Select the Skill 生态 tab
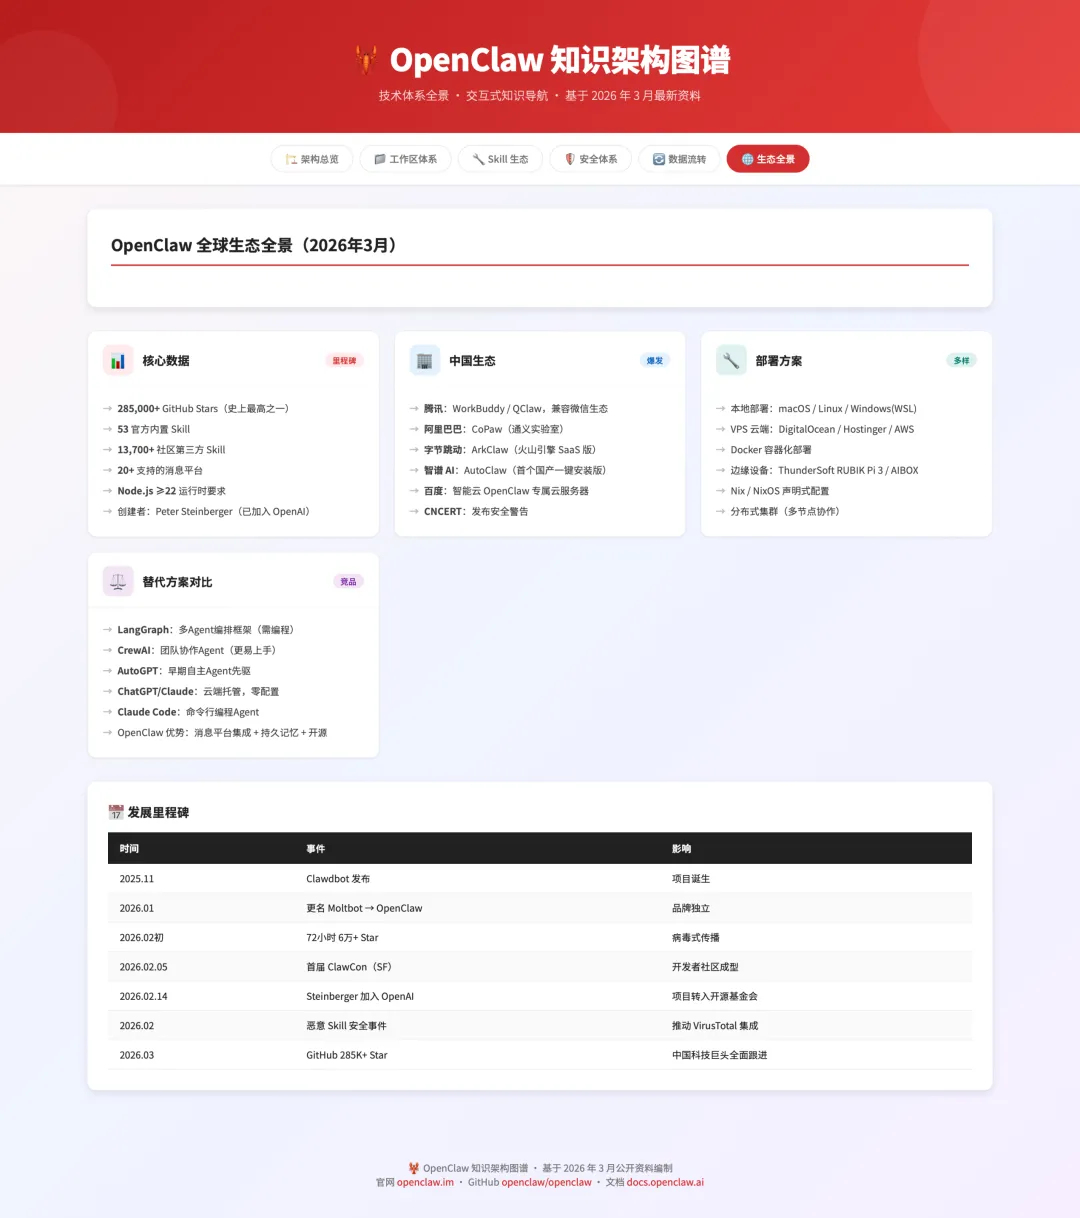1080x1218 pixels. click(x=500, y=159)
